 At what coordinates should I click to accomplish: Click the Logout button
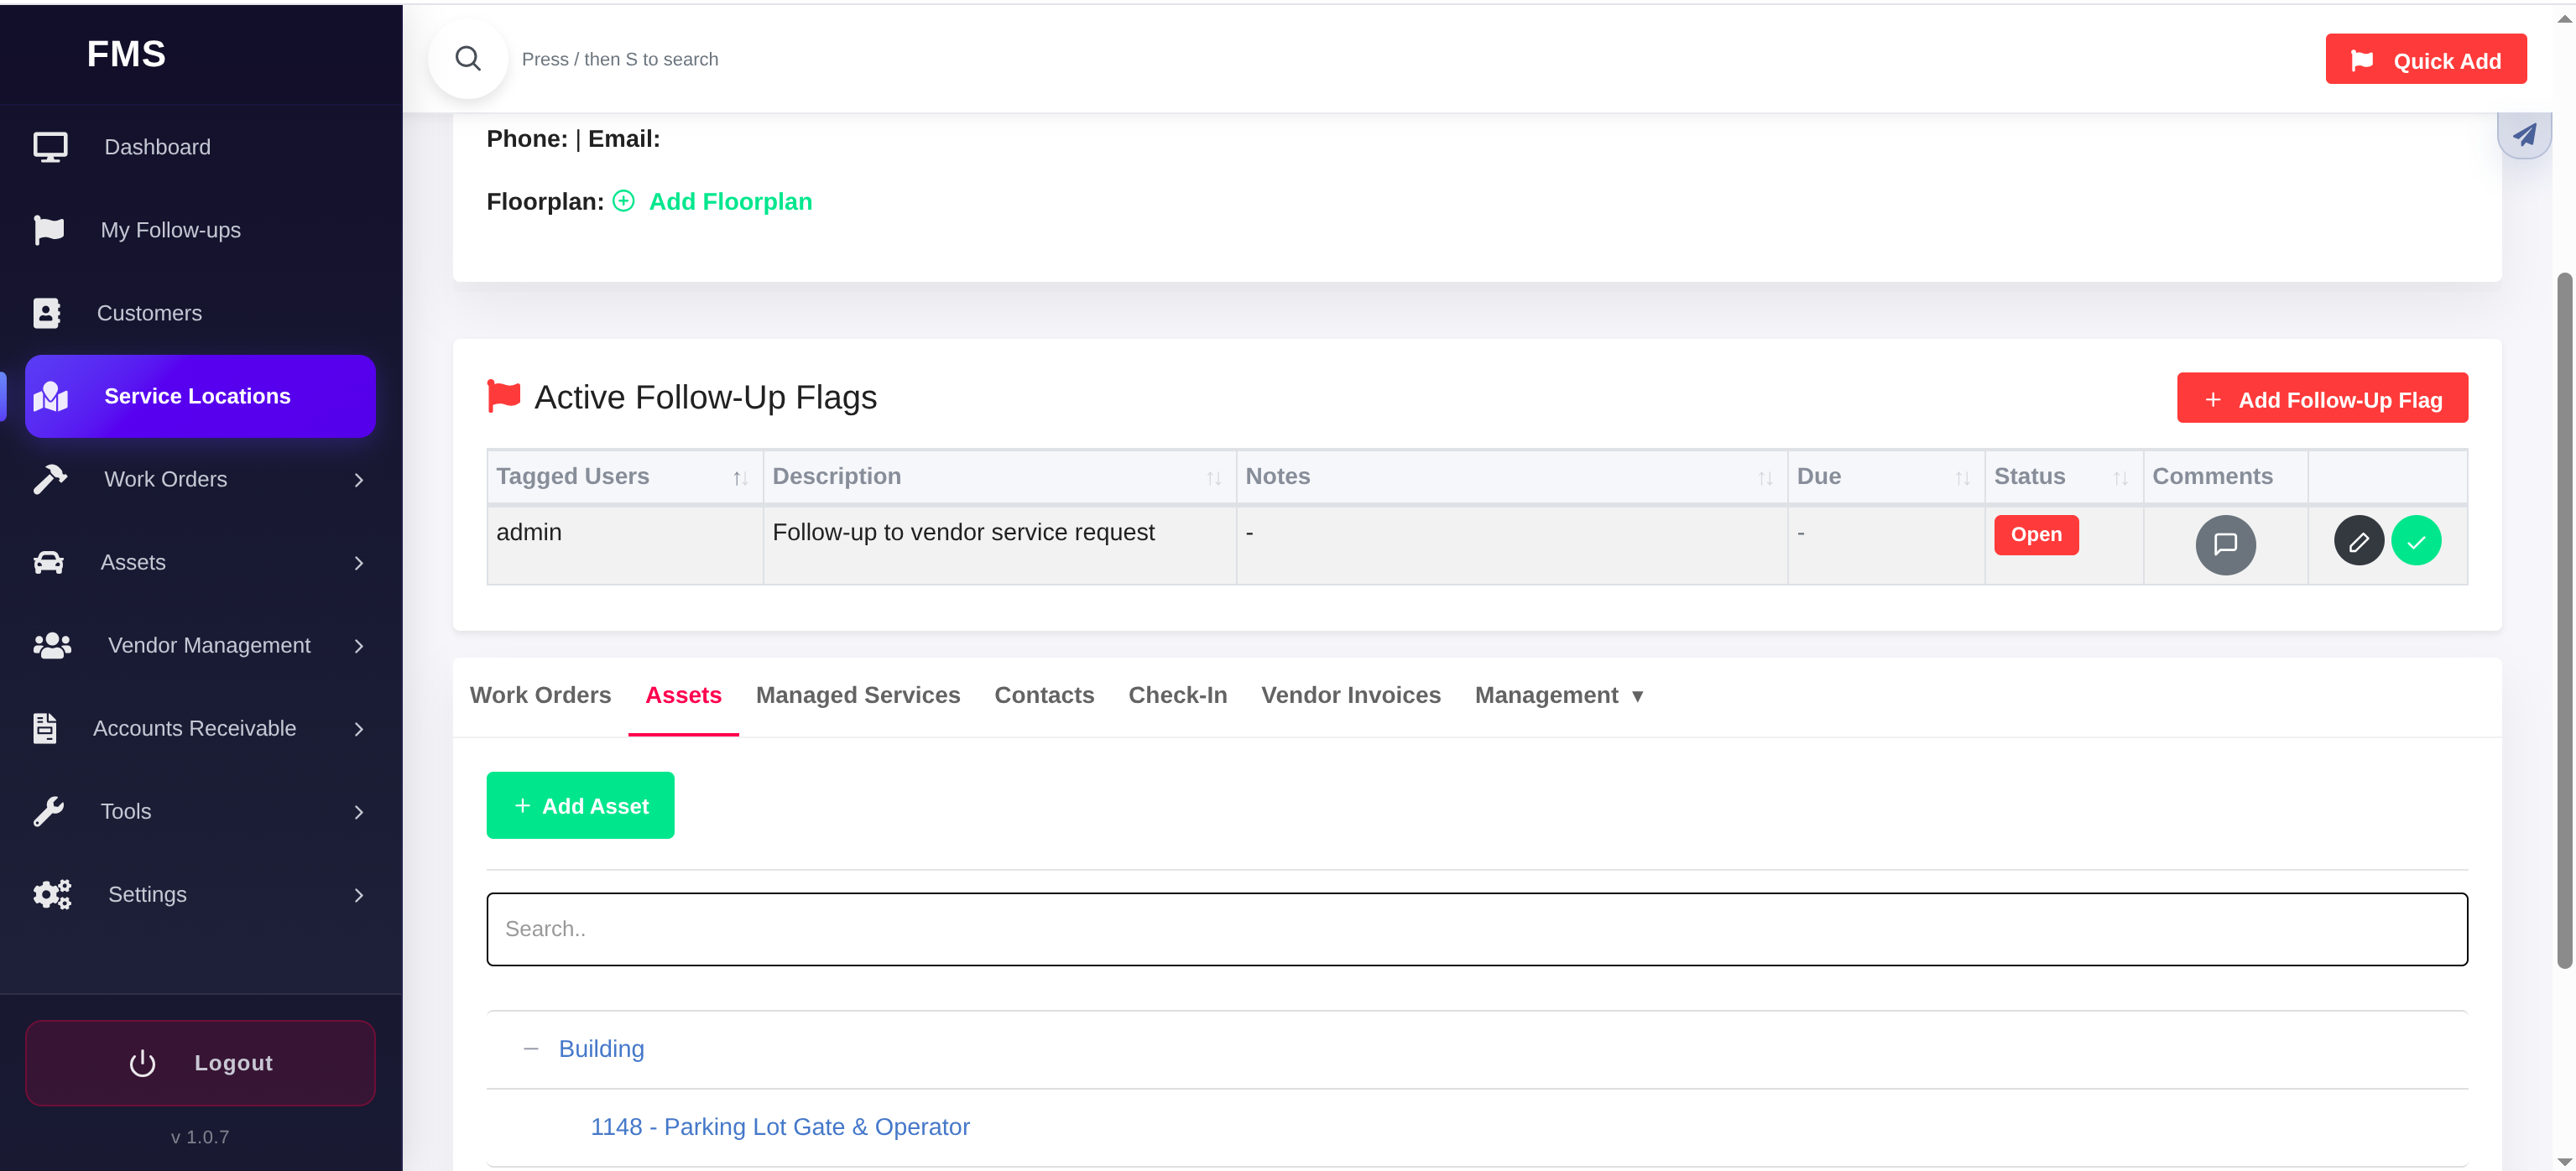click(x=200, y=1062)
